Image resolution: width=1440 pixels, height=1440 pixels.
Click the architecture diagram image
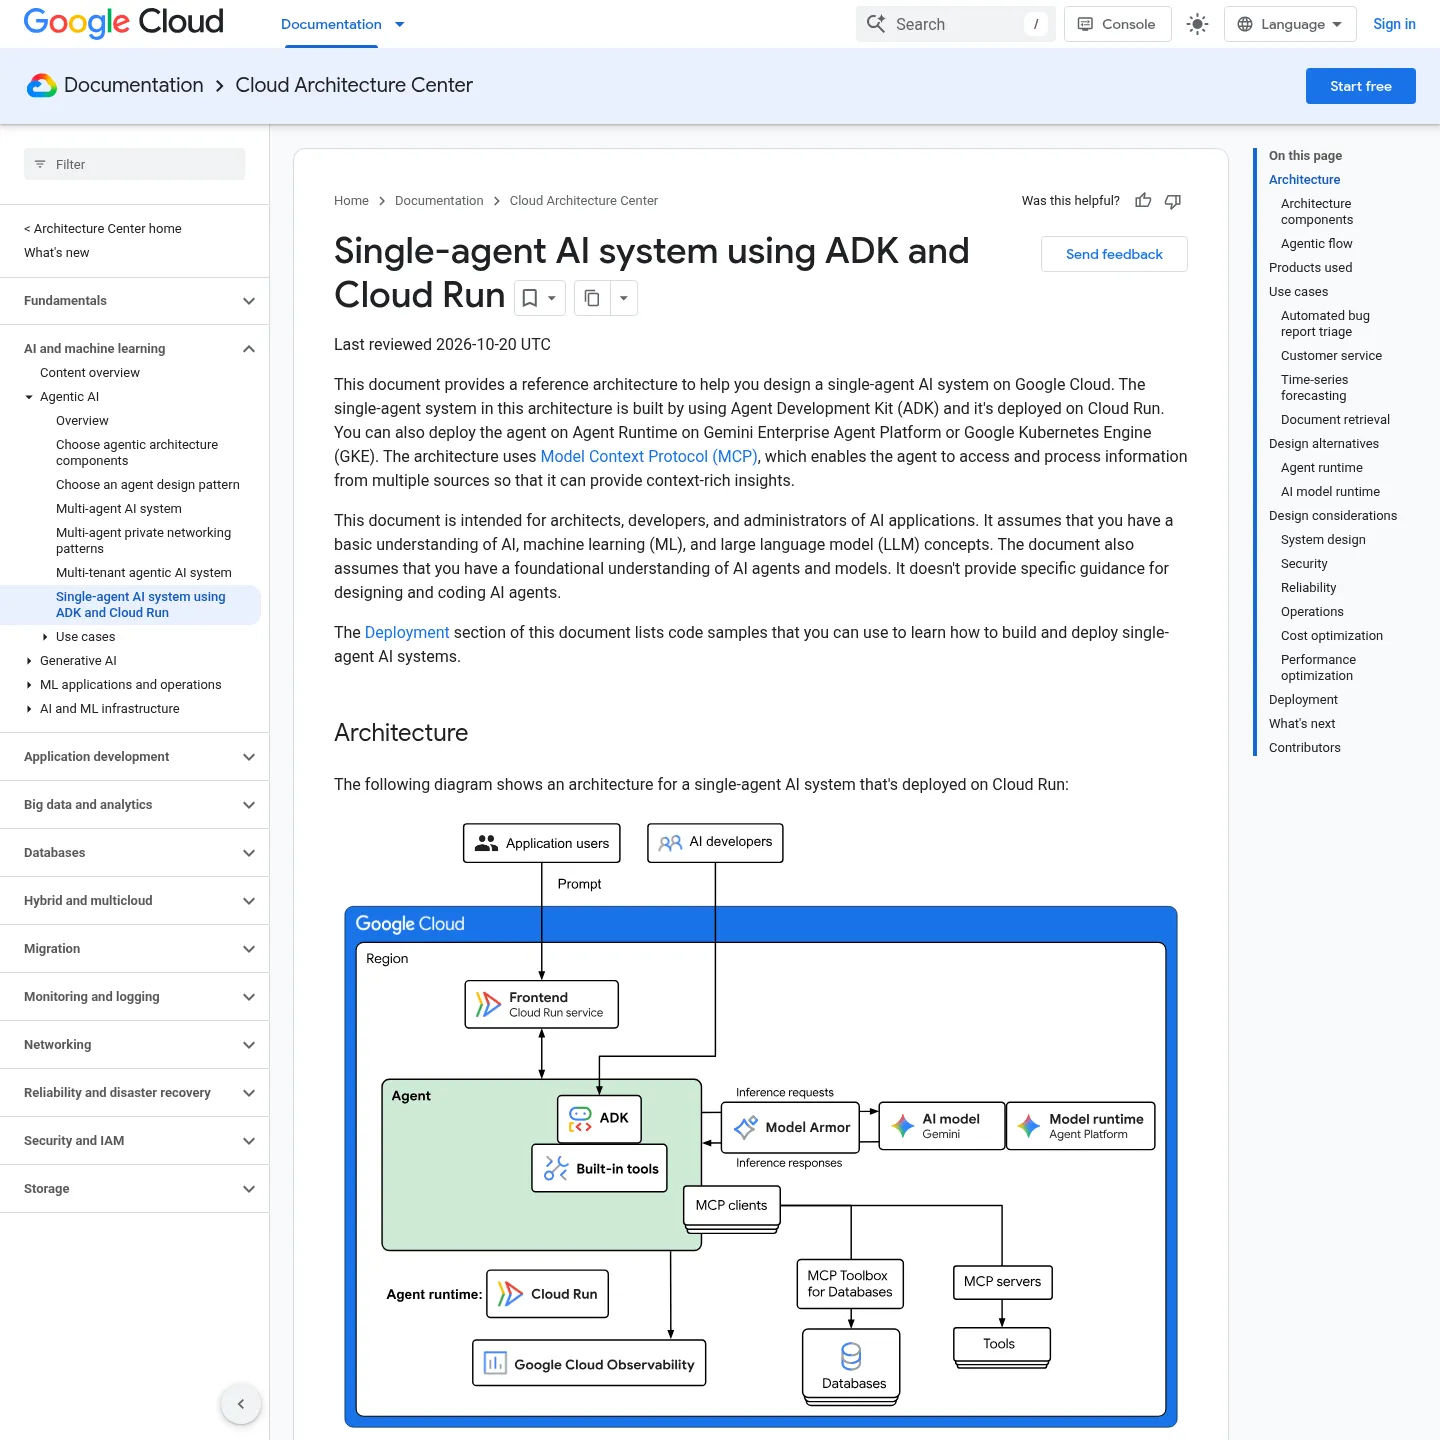(x=761, y=1124)
